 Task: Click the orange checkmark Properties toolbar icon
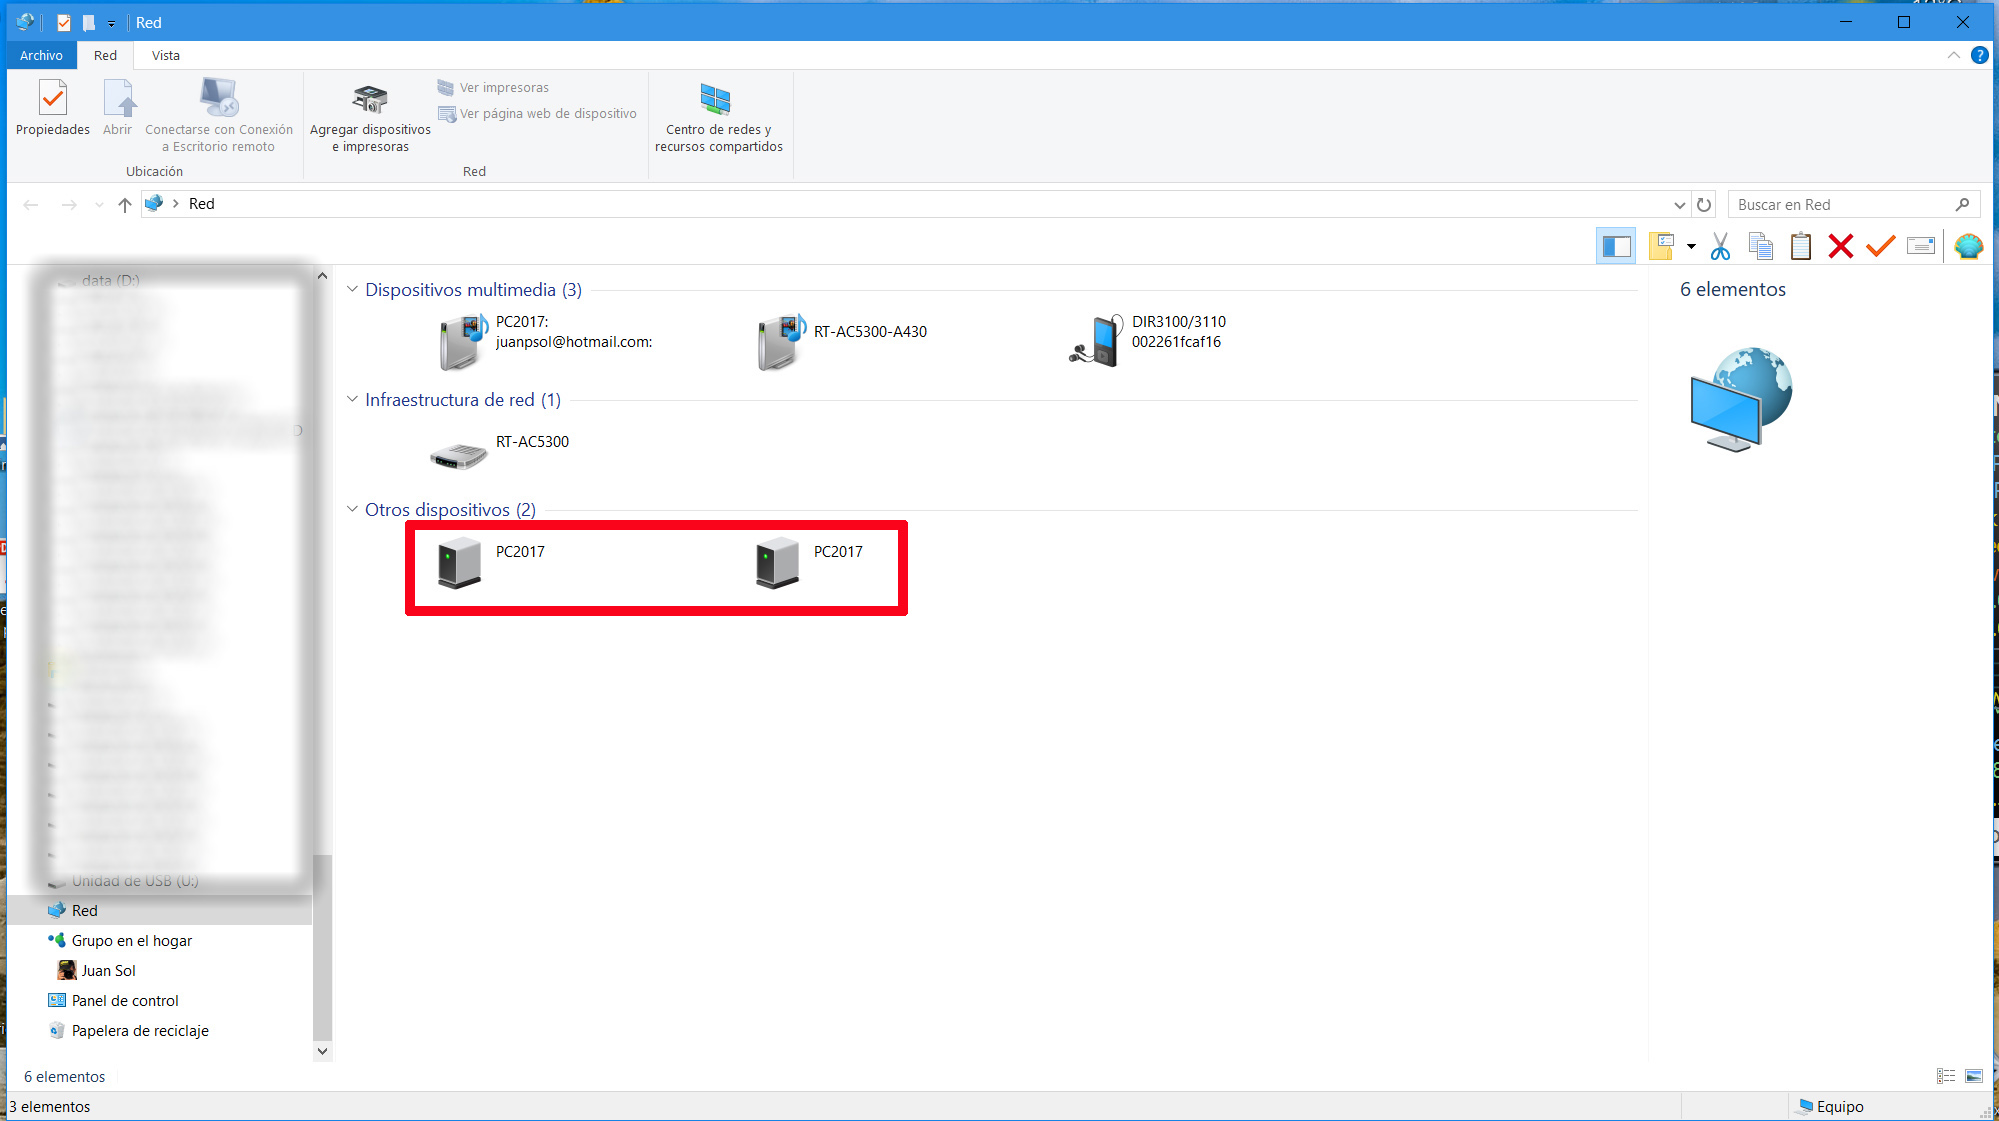click(x=1880, y=246)
